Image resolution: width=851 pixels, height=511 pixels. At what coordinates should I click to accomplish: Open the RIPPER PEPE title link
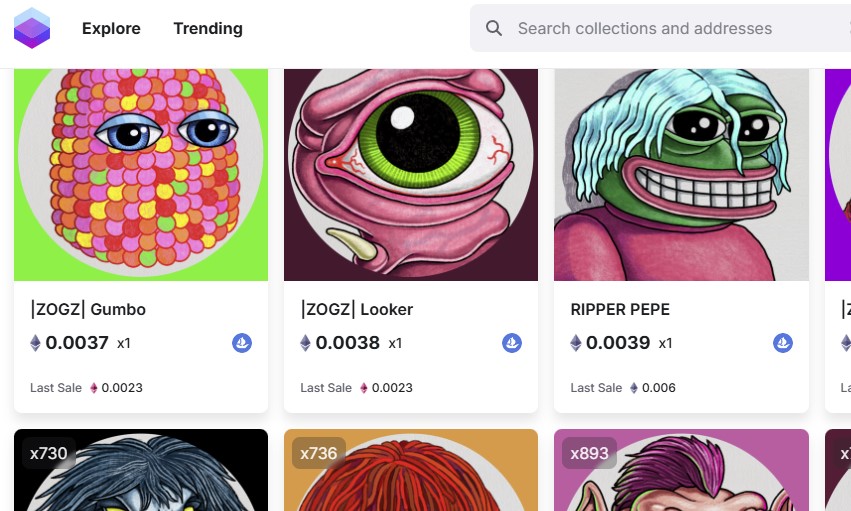click(620, 309)
